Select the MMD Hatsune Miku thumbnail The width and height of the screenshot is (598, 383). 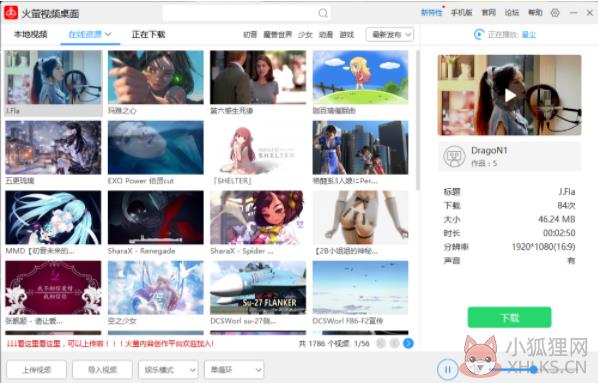(53, 217)
